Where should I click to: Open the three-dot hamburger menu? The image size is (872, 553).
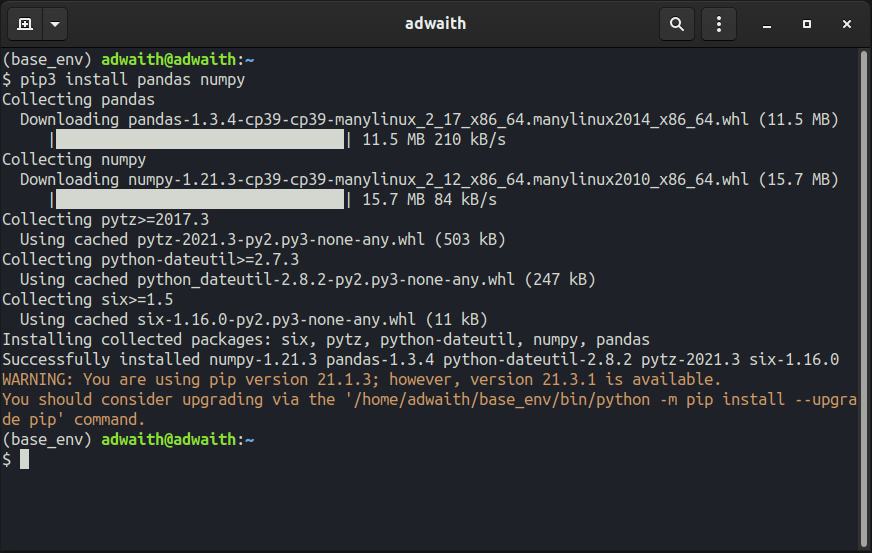click(719, 24)
